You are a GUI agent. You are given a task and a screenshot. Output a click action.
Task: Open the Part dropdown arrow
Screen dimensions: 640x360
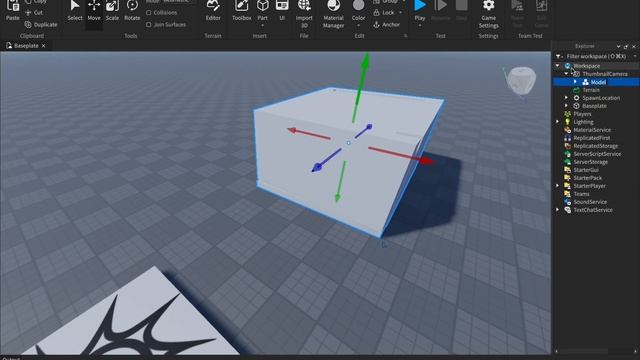coord(262,26)
